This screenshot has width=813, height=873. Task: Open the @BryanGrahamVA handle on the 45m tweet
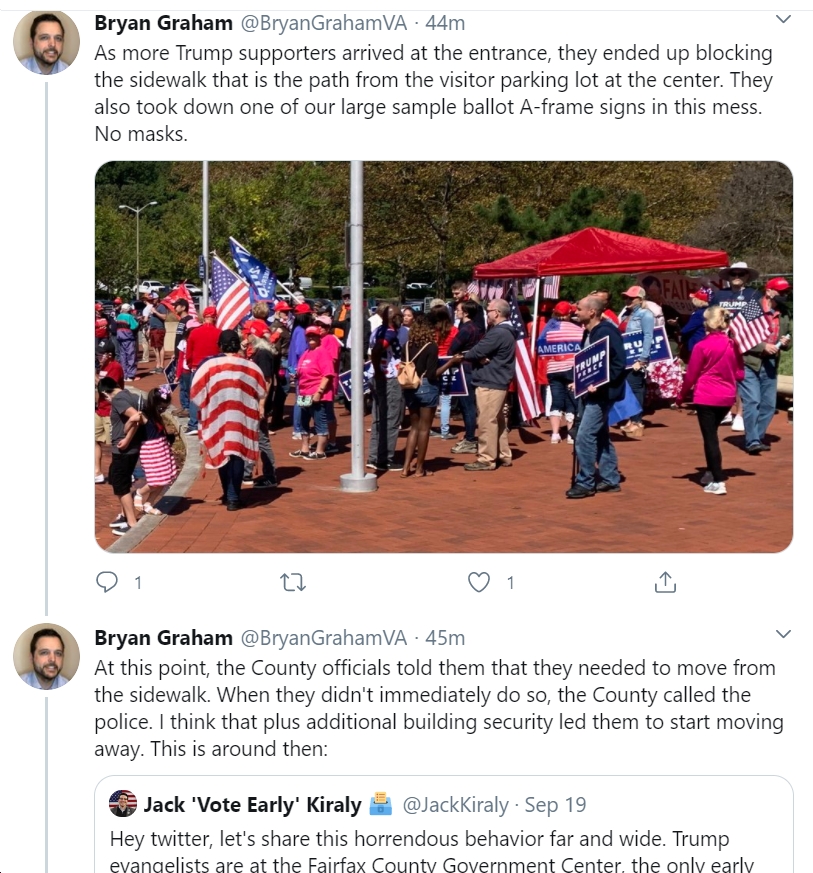pyautogui.click(x=324, y=637)
